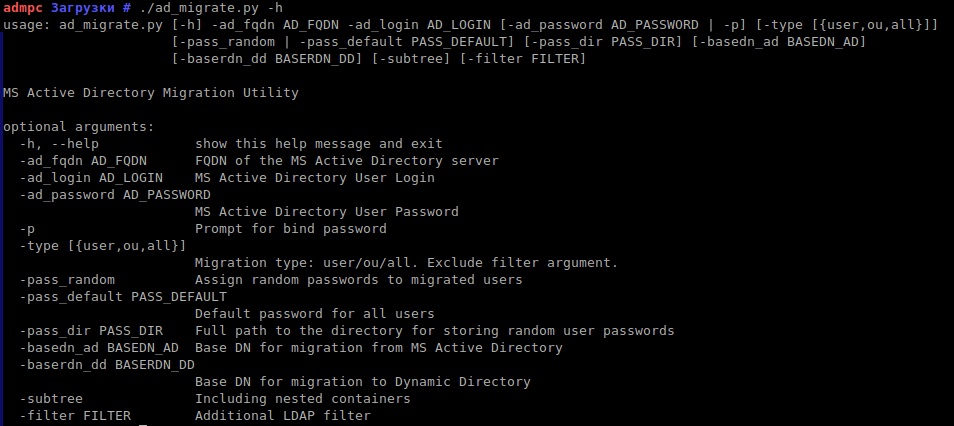Viewport: 954px width, 426px height.
Task: Click 'MS Active Directory Migration Utility' title line
Action: [150, 93]
